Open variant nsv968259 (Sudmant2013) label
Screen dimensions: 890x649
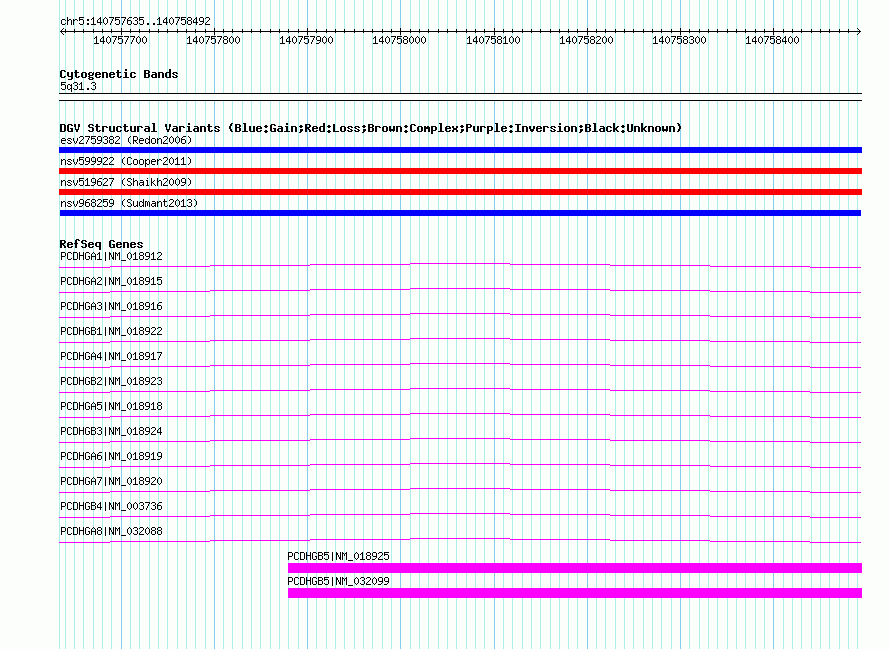pyautogui.click(x=129, y=203)
